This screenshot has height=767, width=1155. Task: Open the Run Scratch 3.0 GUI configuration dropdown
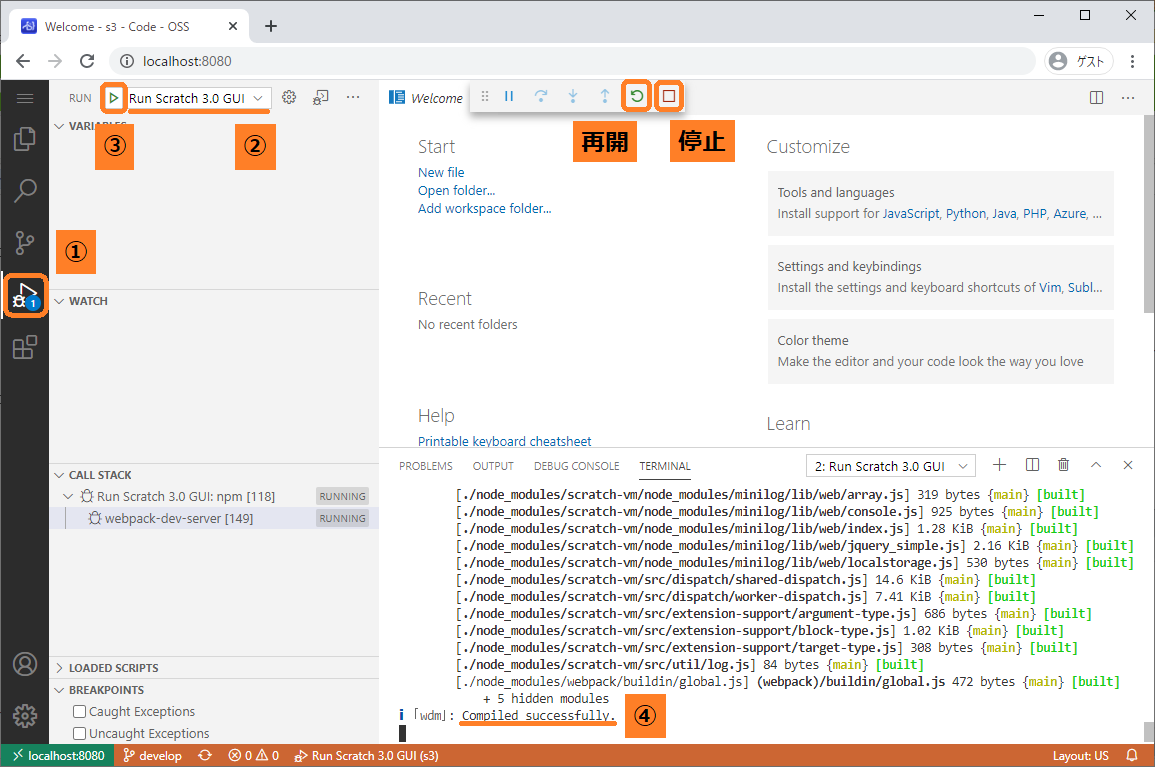point(199,98)
